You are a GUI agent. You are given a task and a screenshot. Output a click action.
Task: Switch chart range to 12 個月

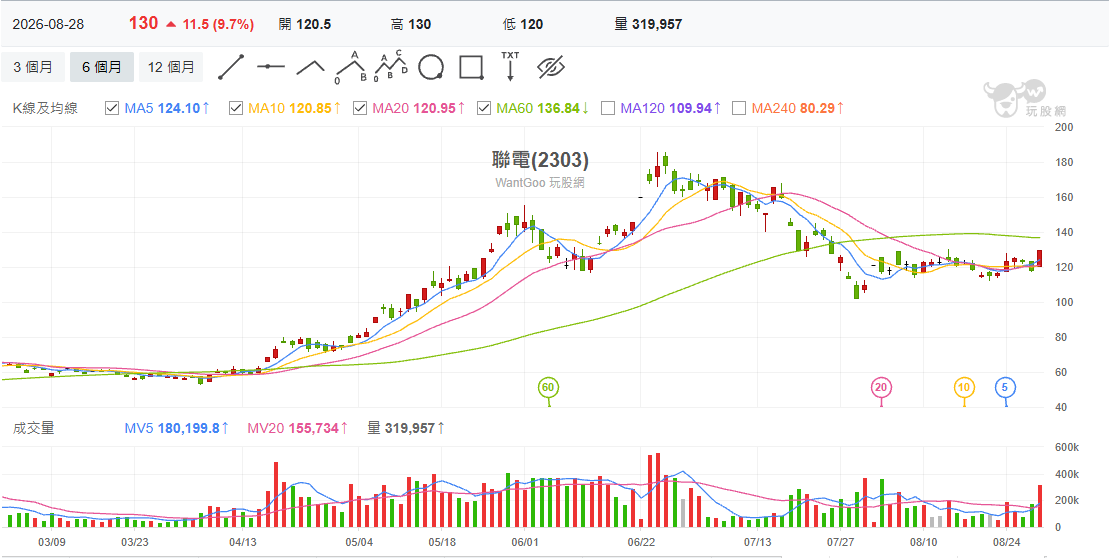[171, 67]
